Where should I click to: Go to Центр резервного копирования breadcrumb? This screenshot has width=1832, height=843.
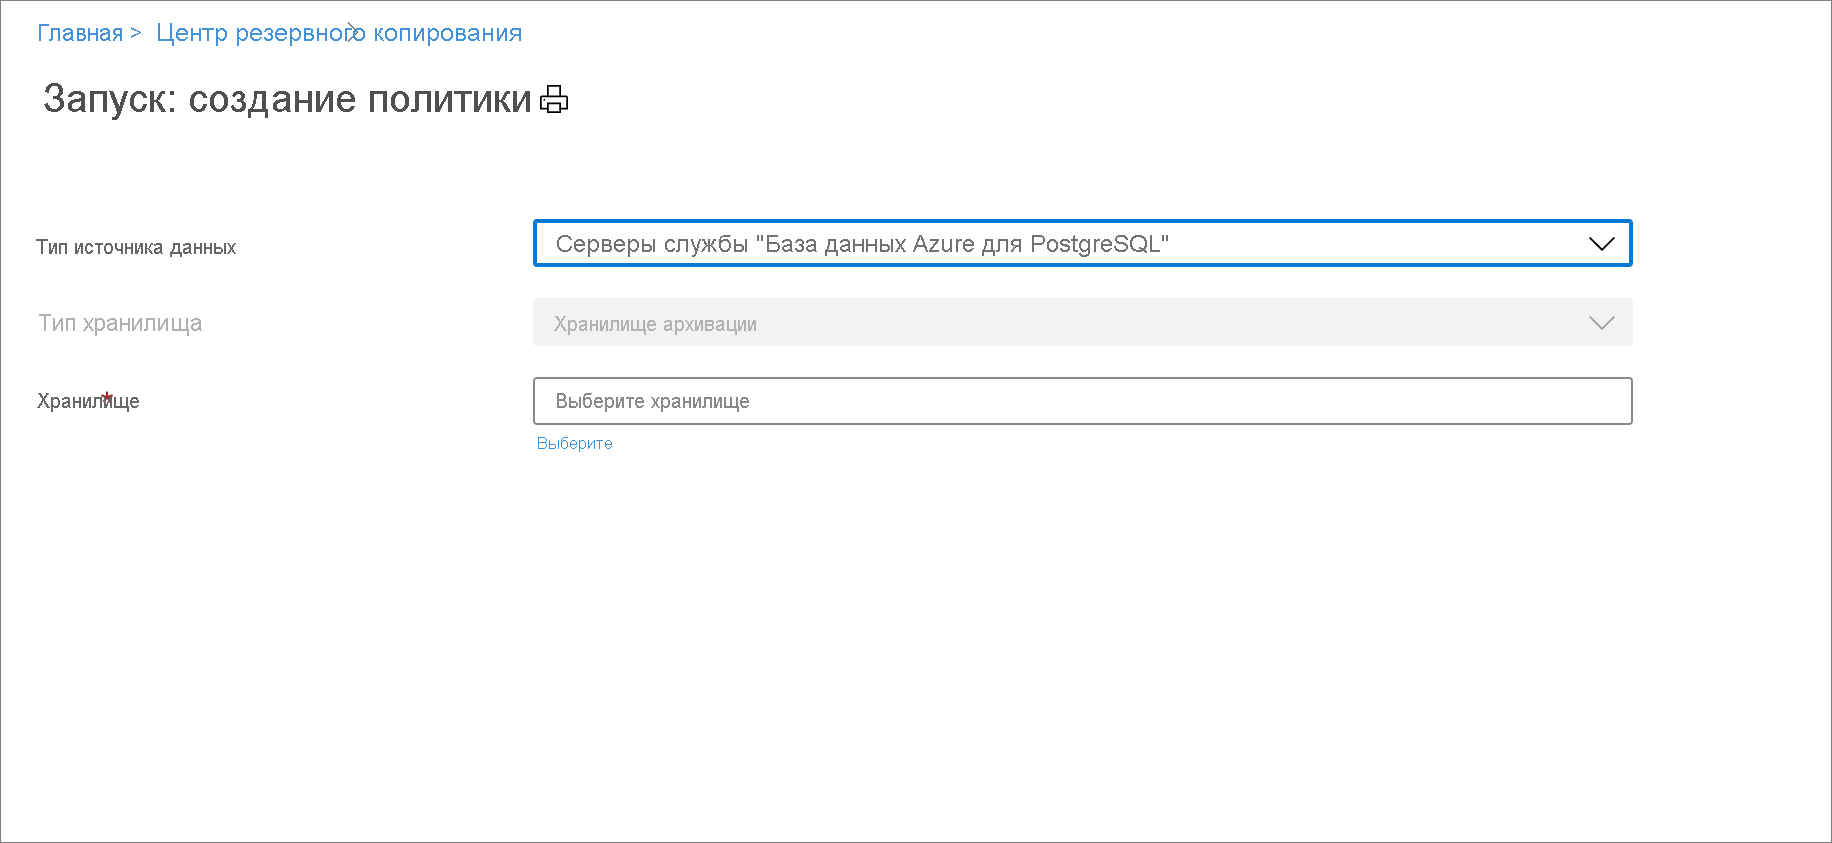click(339, 33)
